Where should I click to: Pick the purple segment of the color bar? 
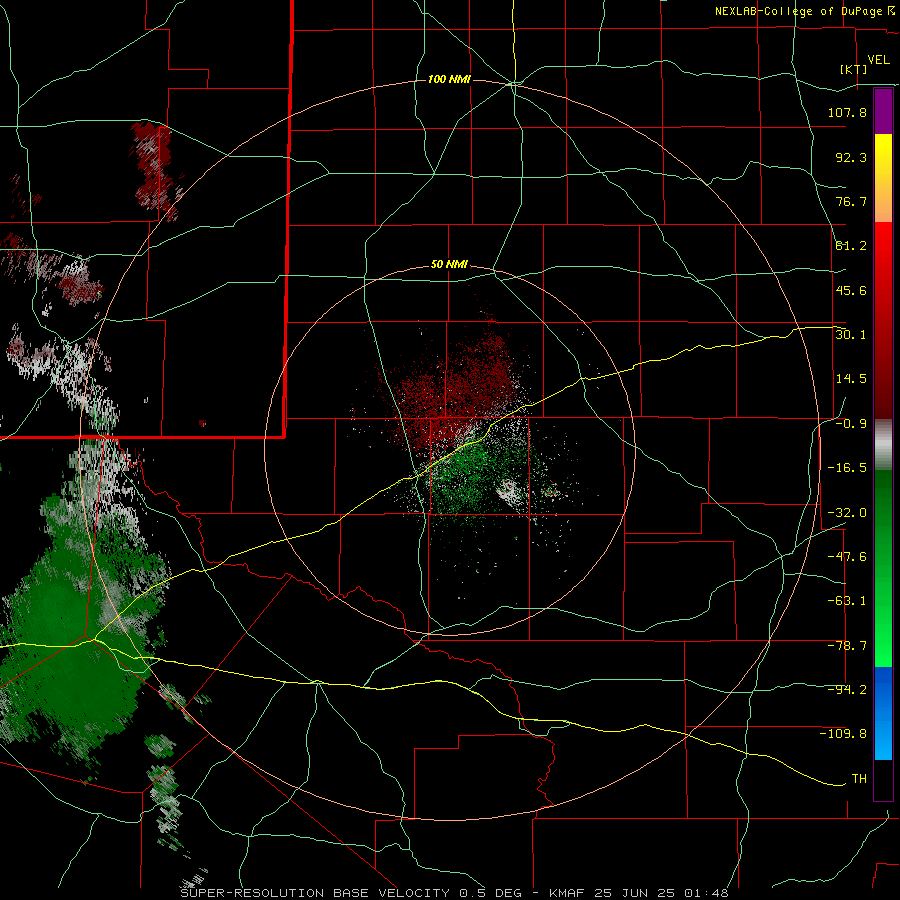tap(883, 111)
